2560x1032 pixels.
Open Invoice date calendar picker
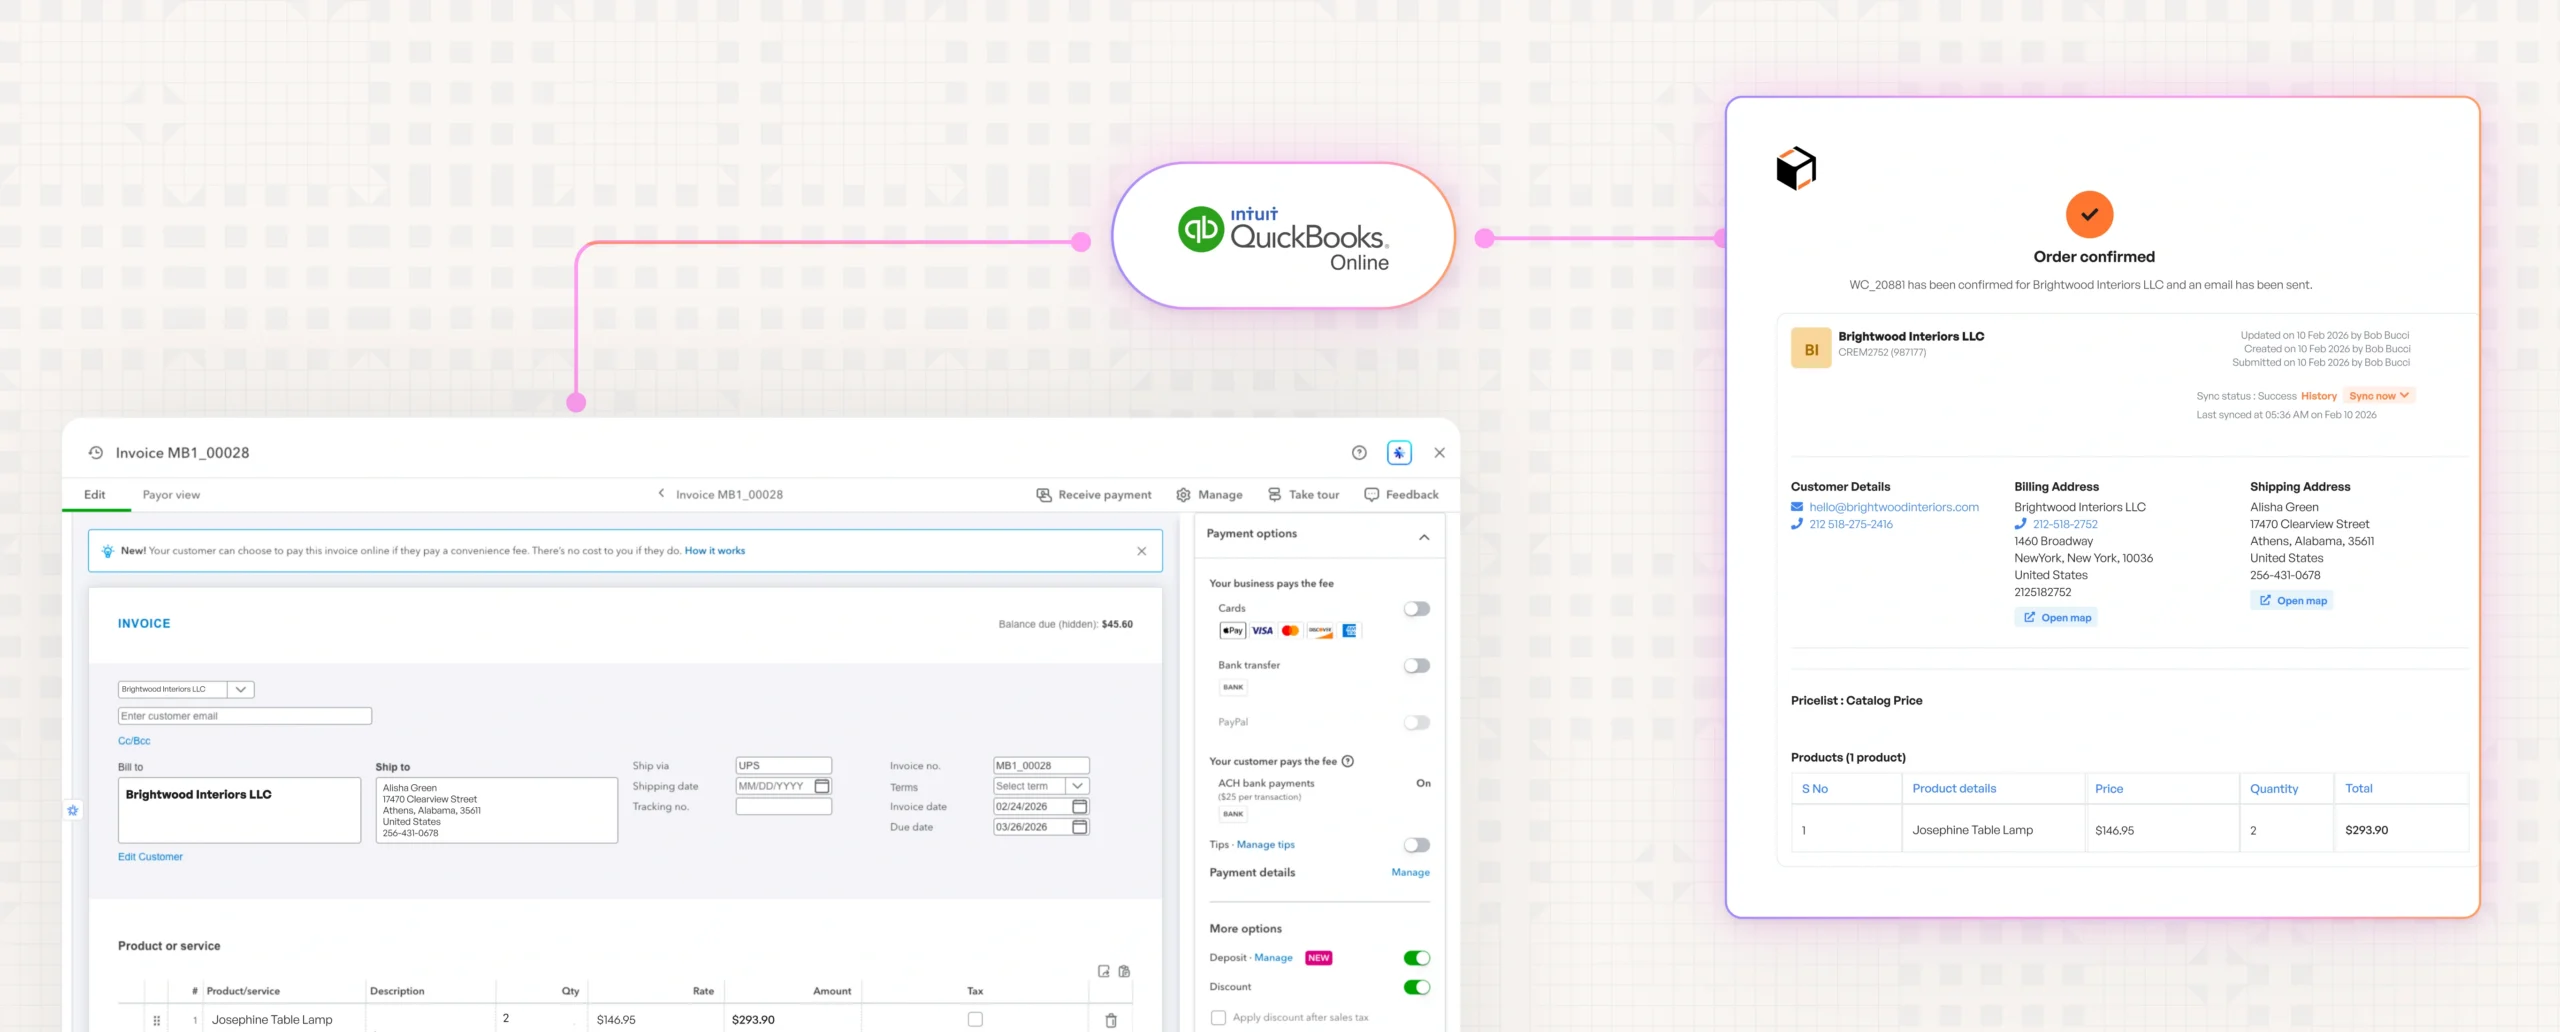(1079, 806)
